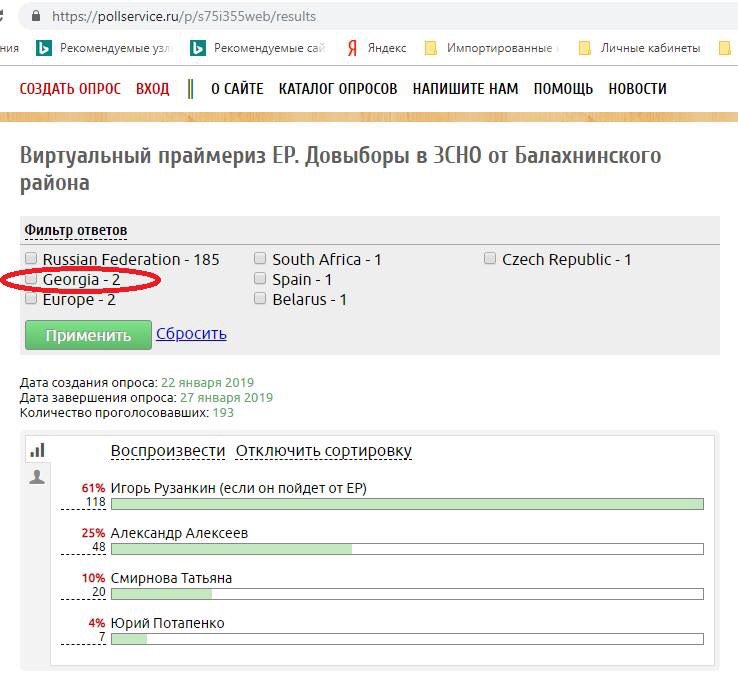Open ПОМОЩЬ menu item

click(x=563, y=88)
